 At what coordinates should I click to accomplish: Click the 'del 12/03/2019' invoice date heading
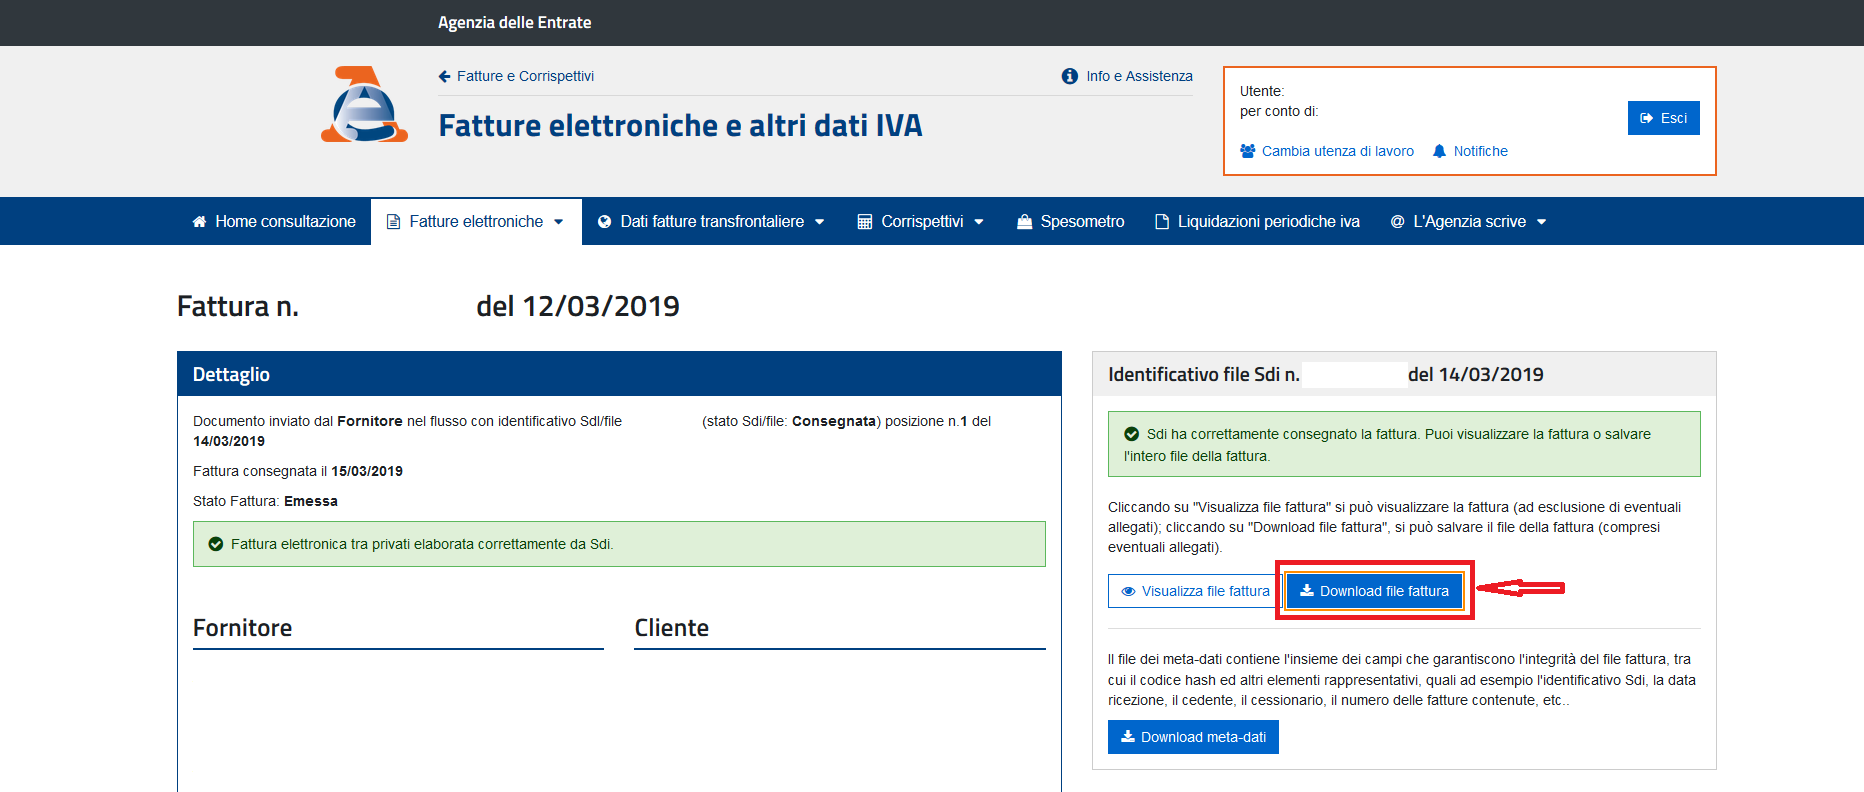(578, 306)
